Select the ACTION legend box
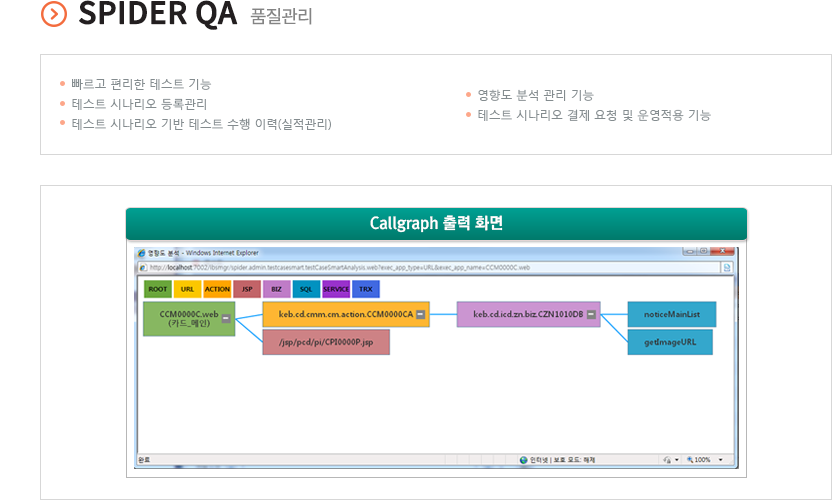Screen dimensions: 832x500 click(x=217, y=289)
